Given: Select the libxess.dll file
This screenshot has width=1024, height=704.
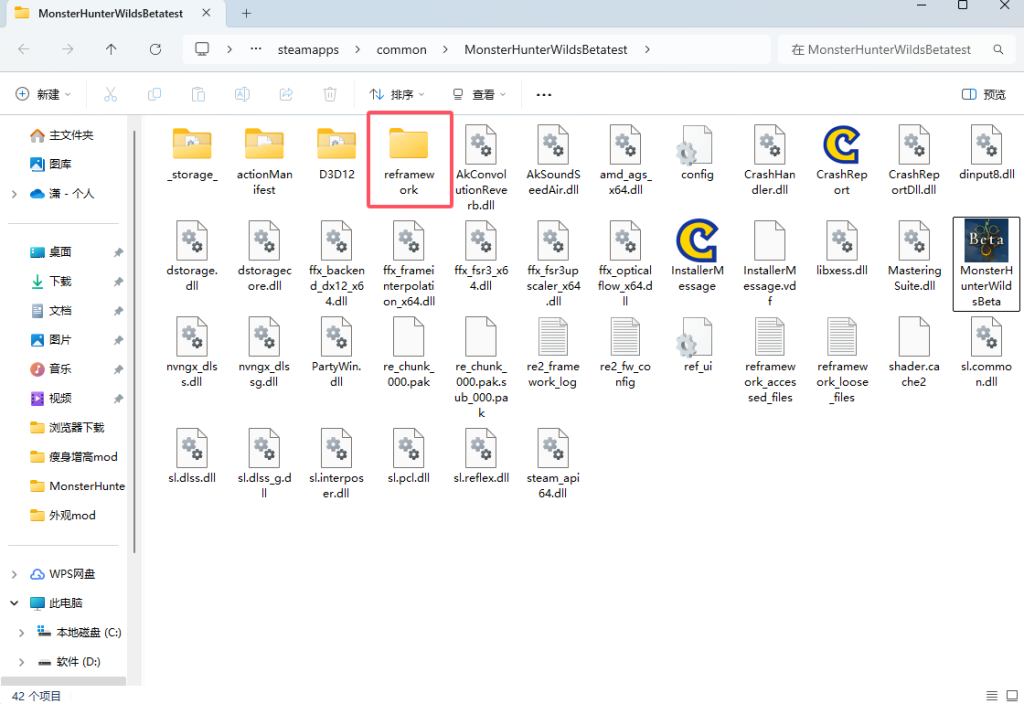Looking at the screenshot, I should [x=841, y=249].
